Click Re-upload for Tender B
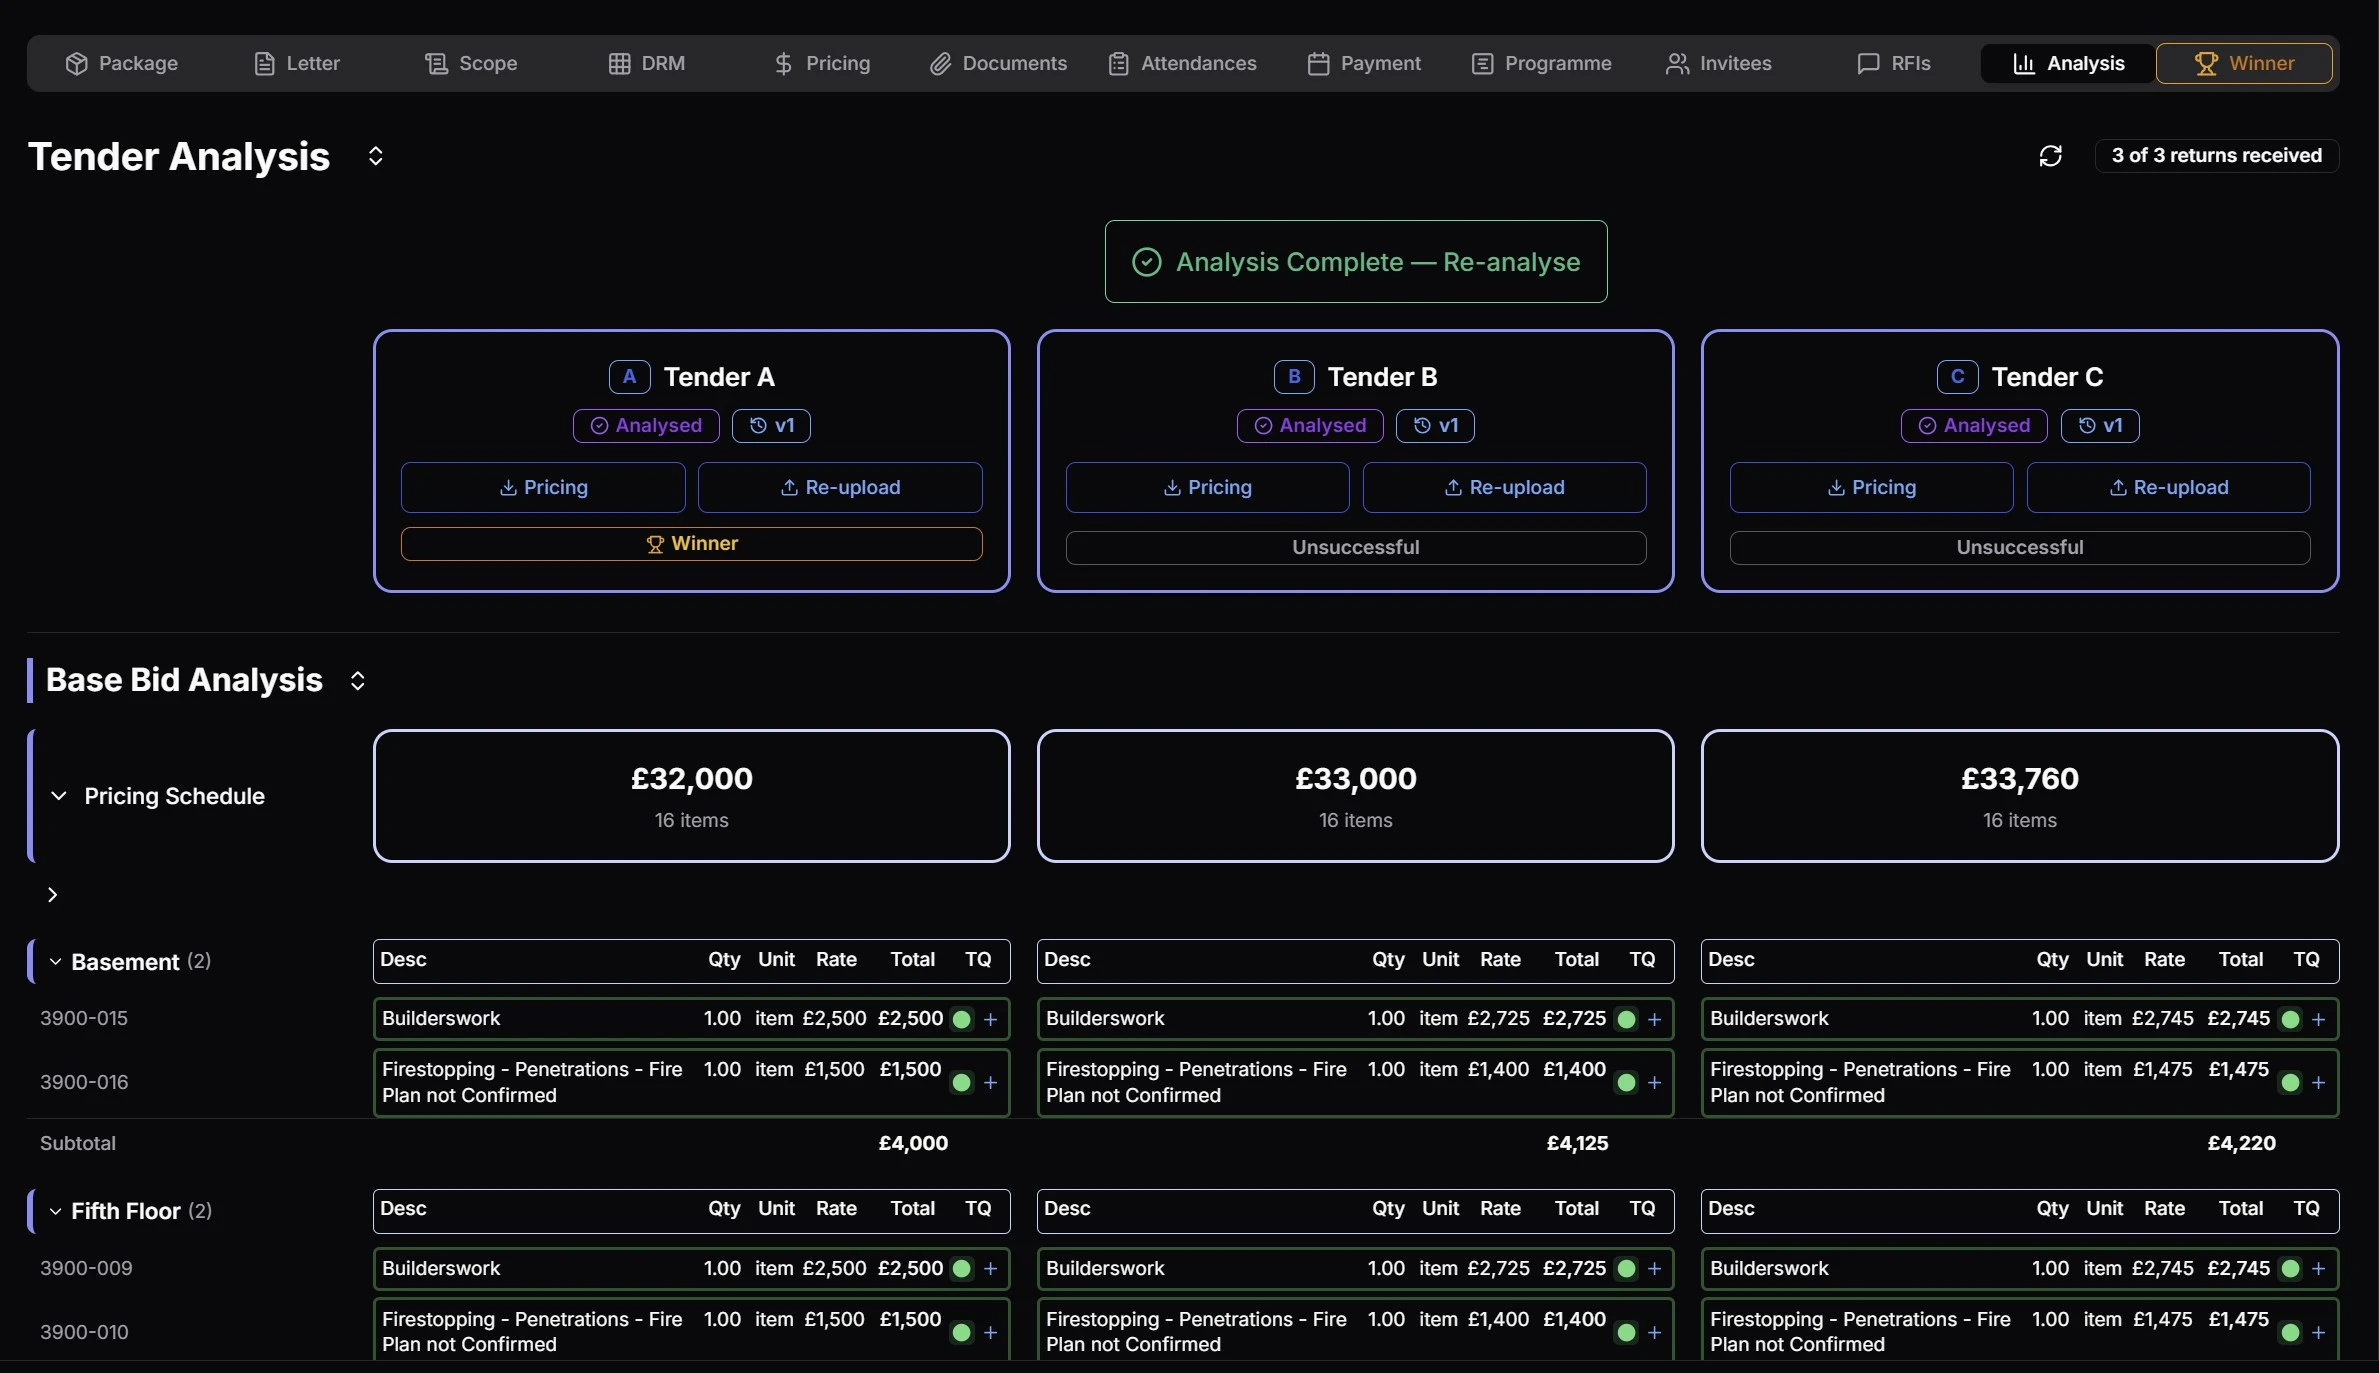Viewport: 2379px width, 1373px height. point(1504,487)
